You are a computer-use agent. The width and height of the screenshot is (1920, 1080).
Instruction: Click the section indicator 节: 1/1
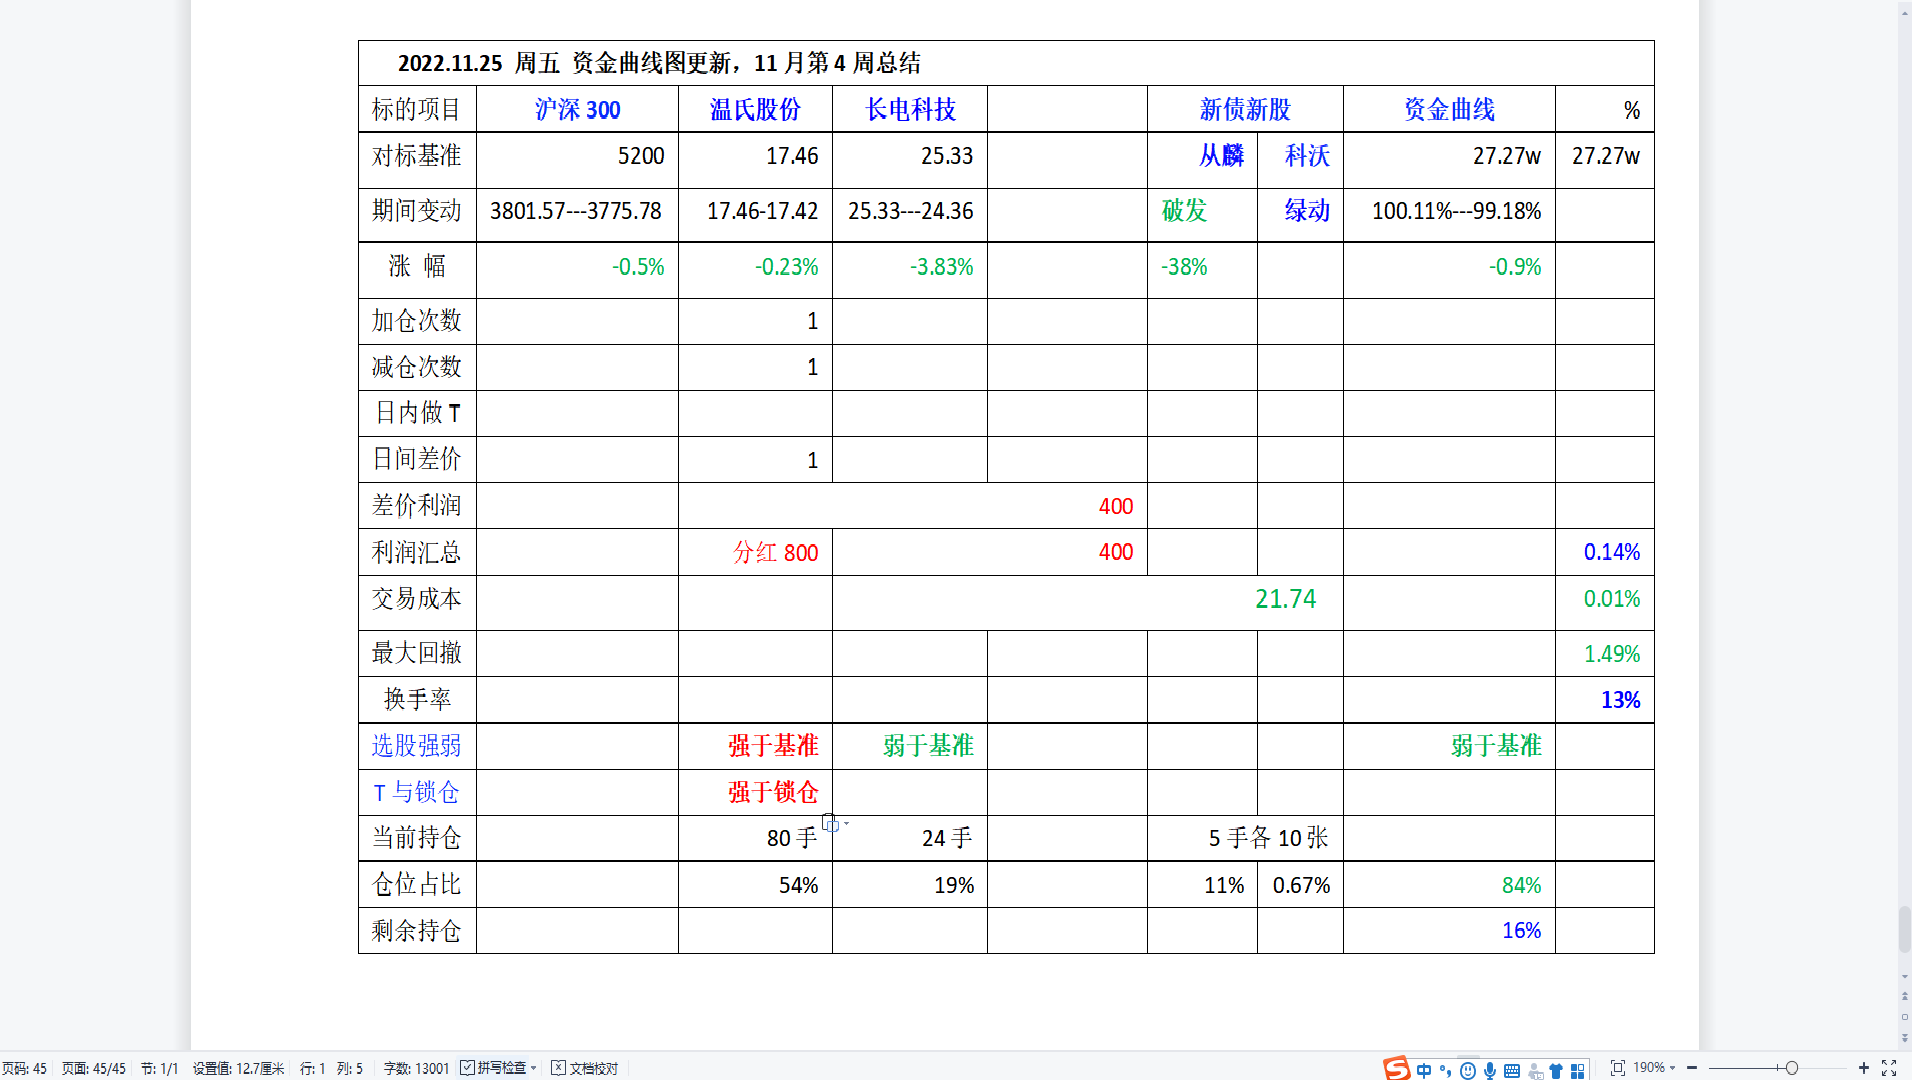[159, 1068]
